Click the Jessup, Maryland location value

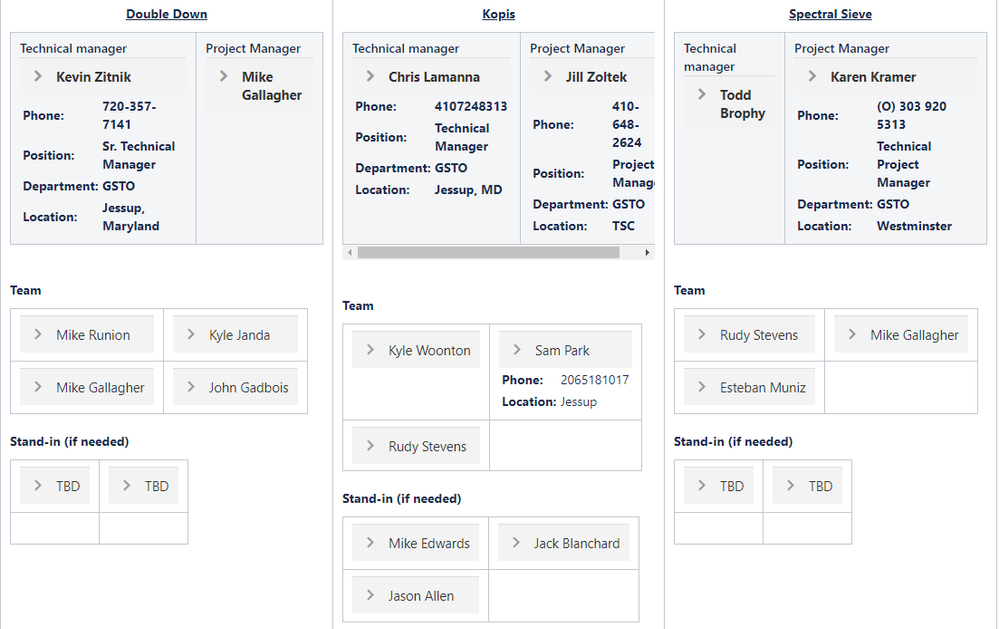[131, 217]
